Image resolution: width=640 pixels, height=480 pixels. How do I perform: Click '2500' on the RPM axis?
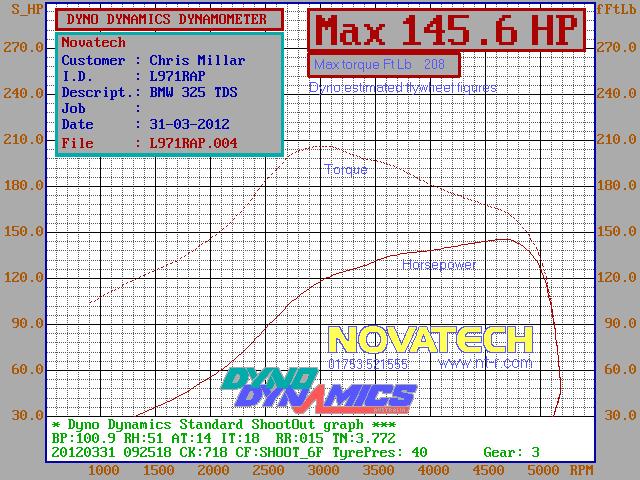click(269, 470)
